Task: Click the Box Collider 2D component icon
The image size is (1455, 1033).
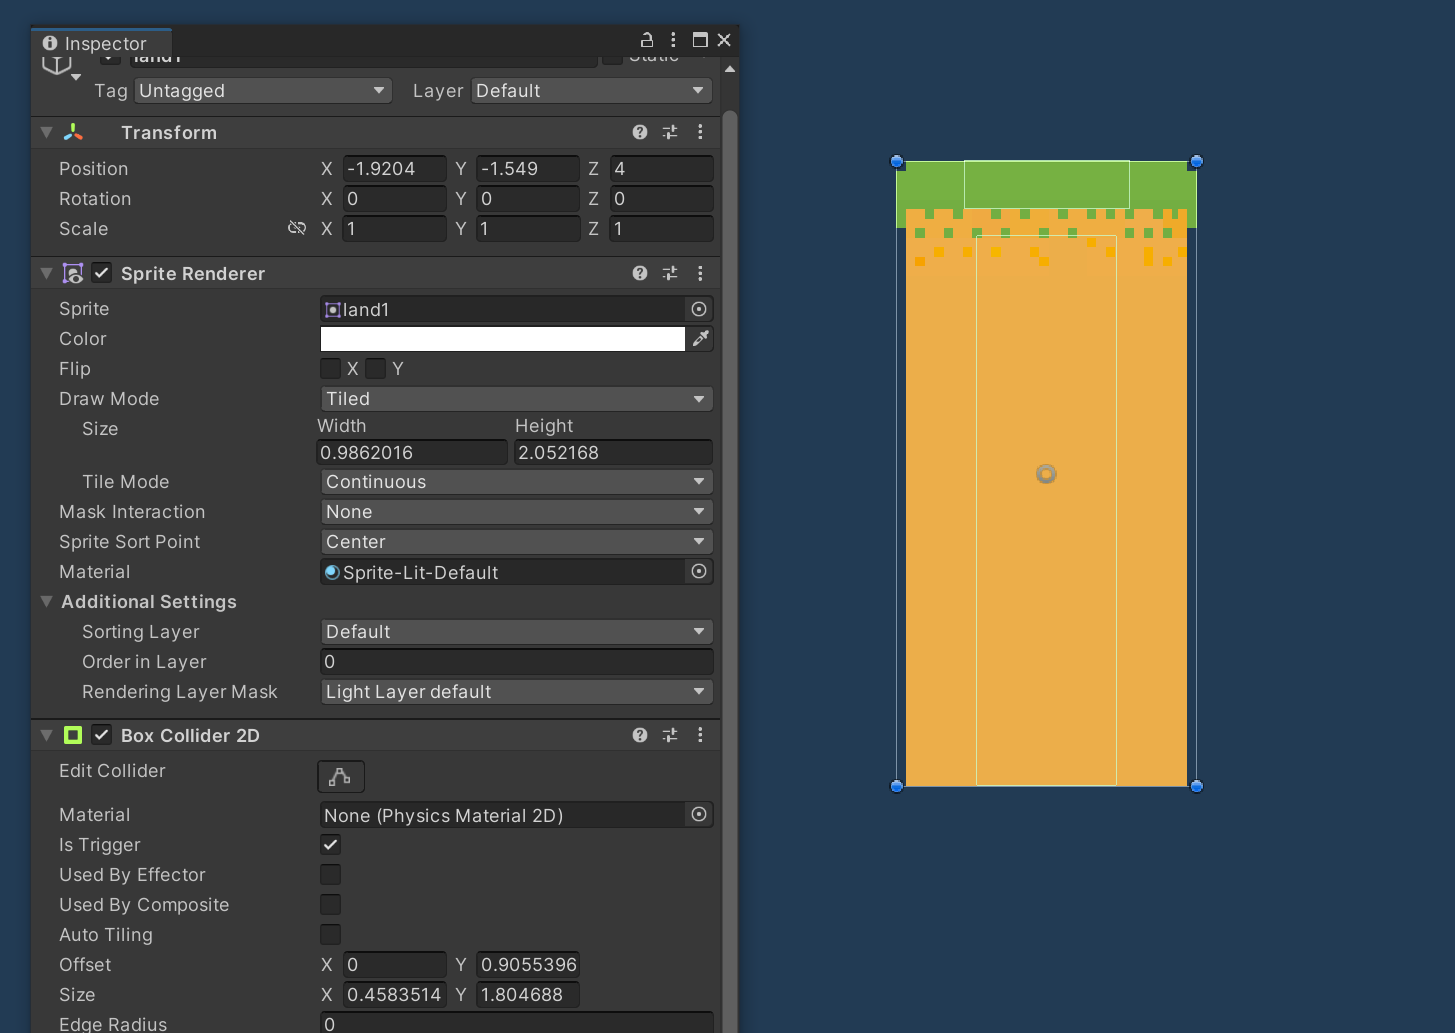Action: (x=72, y=735)
